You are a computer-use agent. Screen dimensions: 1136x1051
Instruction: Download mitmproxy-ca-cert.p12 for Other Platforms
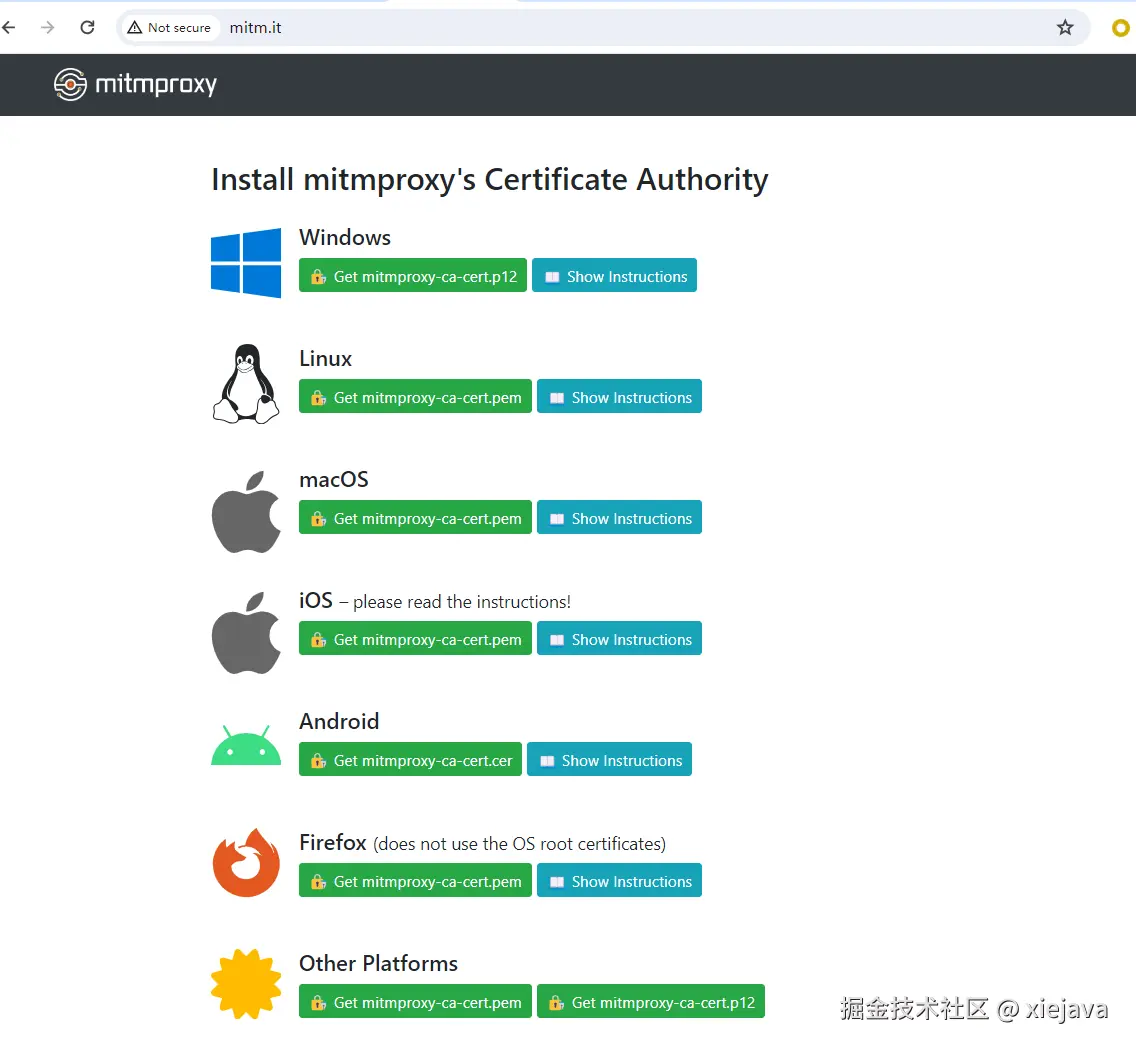click(651, 1001)
